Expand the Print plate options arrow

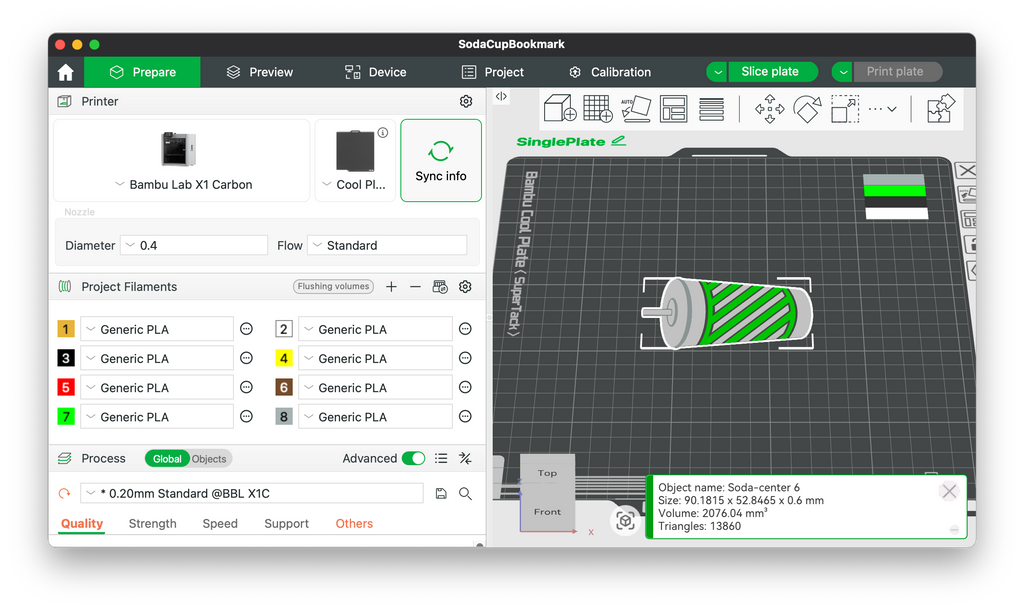point(842,72)
